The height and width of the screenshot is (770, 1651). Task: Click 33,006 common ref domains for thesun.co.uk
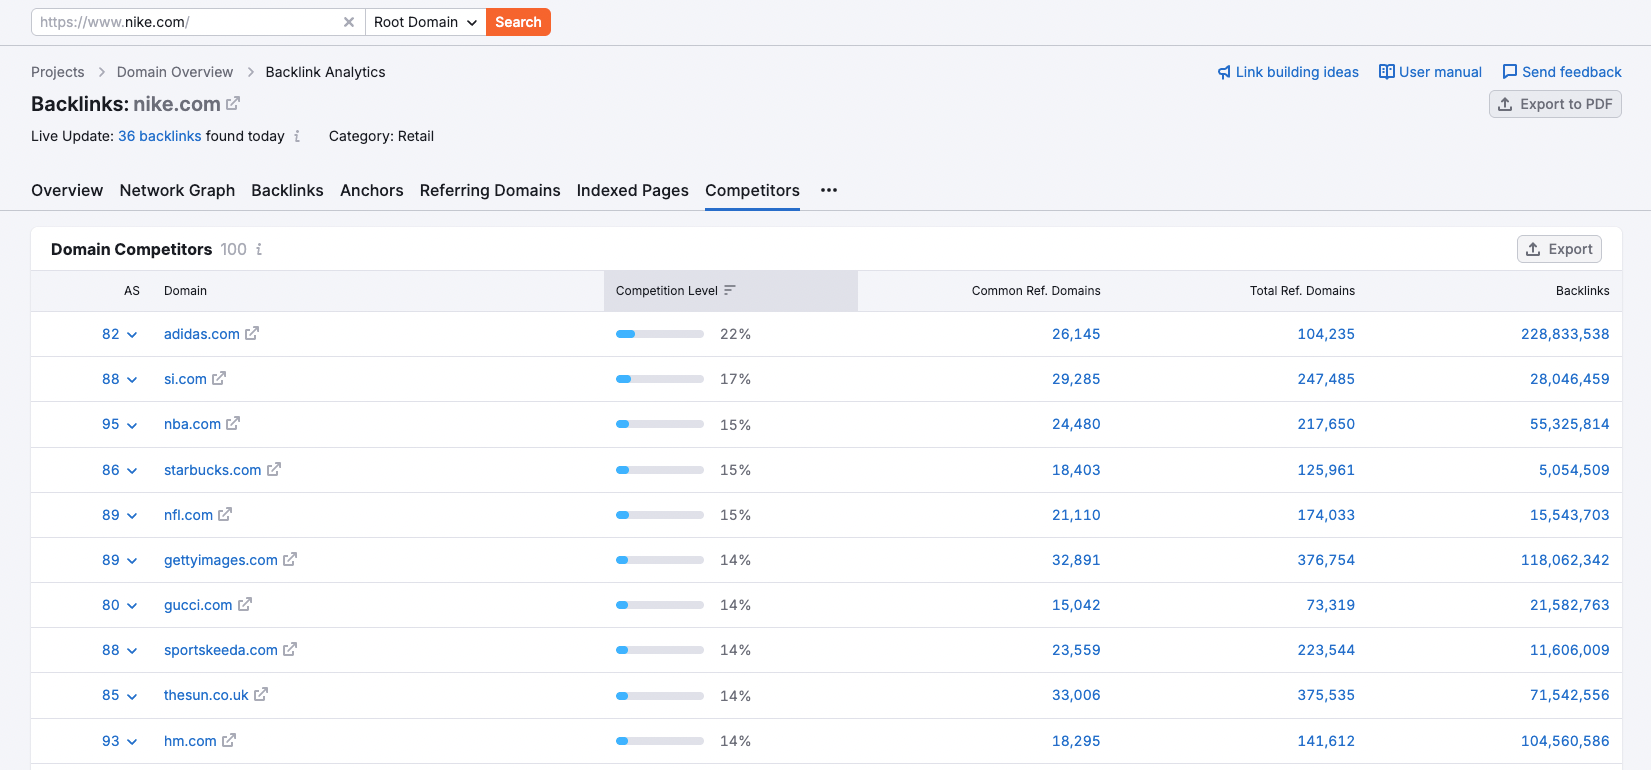coord(1076,695)
